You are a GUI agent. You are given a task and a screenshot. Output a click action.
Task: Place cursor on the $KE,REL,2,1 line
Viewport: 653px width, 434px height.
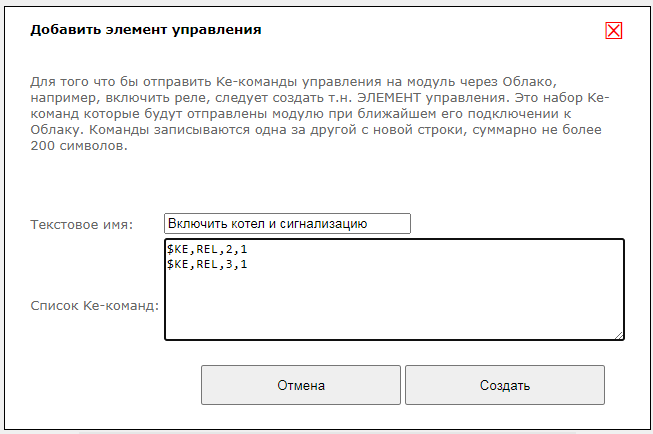[207, 249]
